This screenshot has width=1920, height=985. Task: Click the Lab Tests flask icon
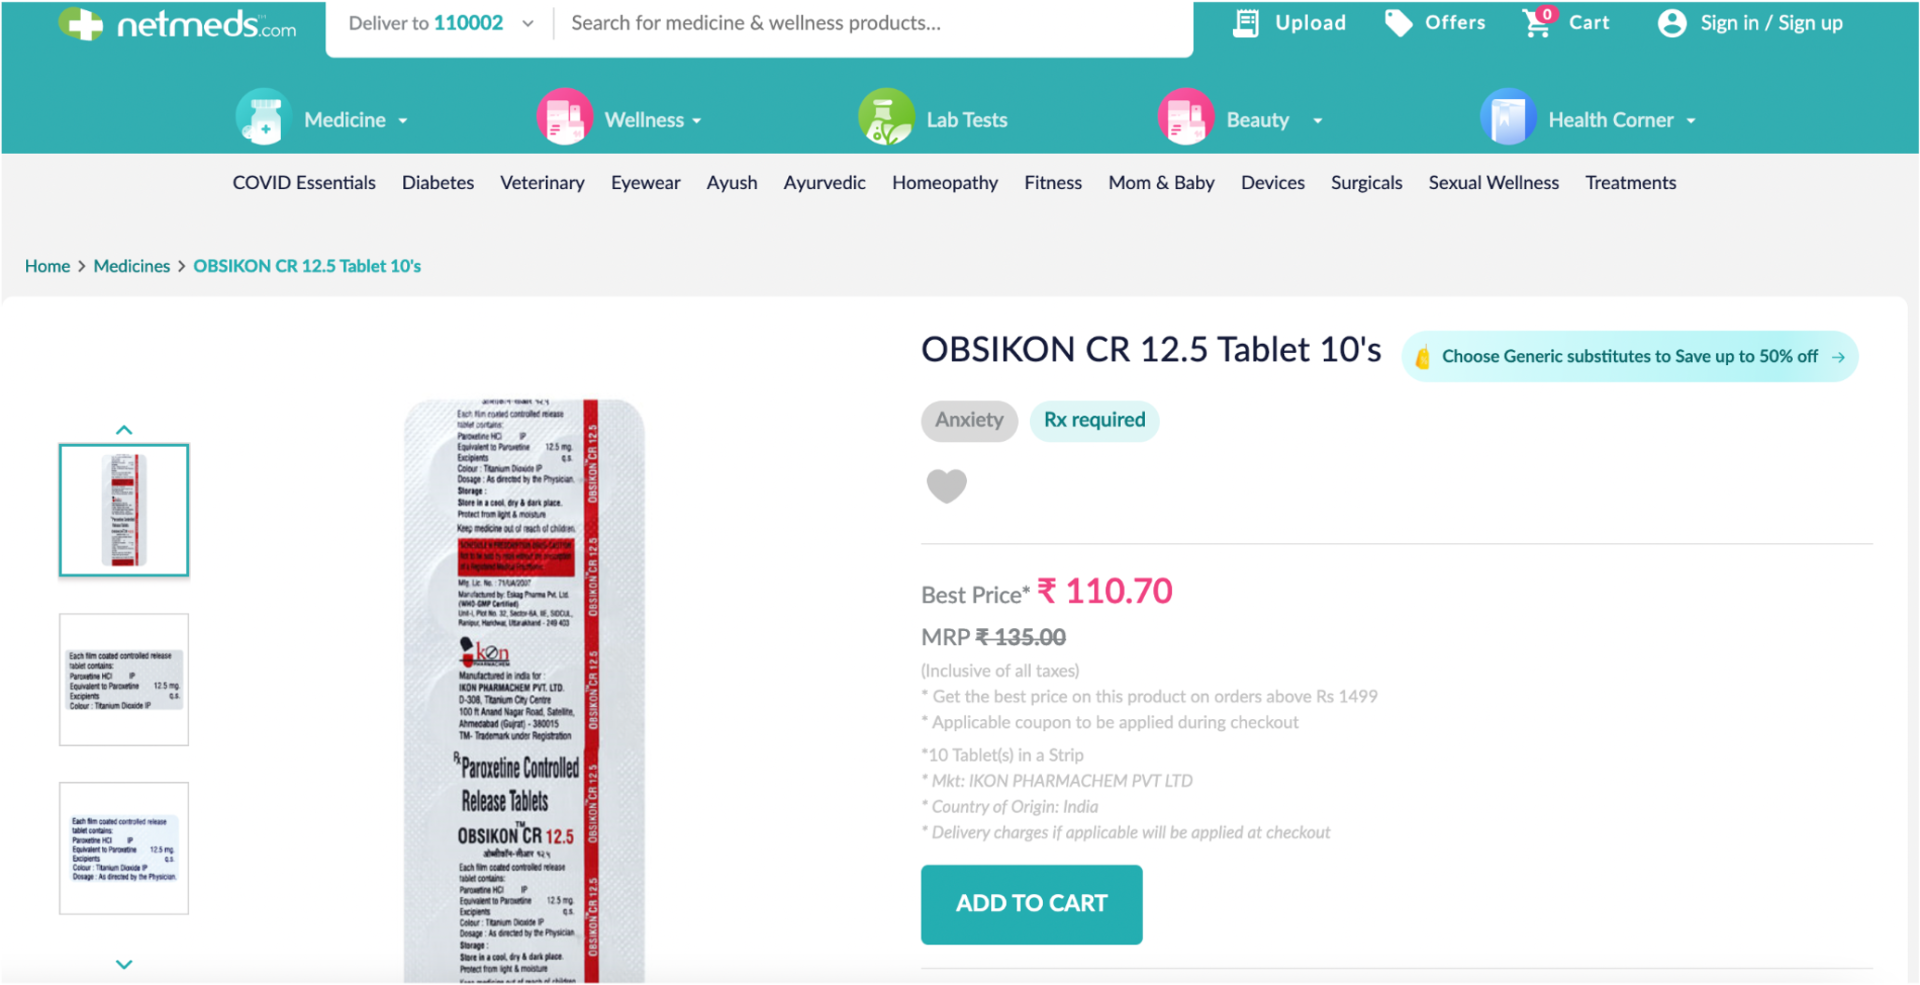coord(886,118)
